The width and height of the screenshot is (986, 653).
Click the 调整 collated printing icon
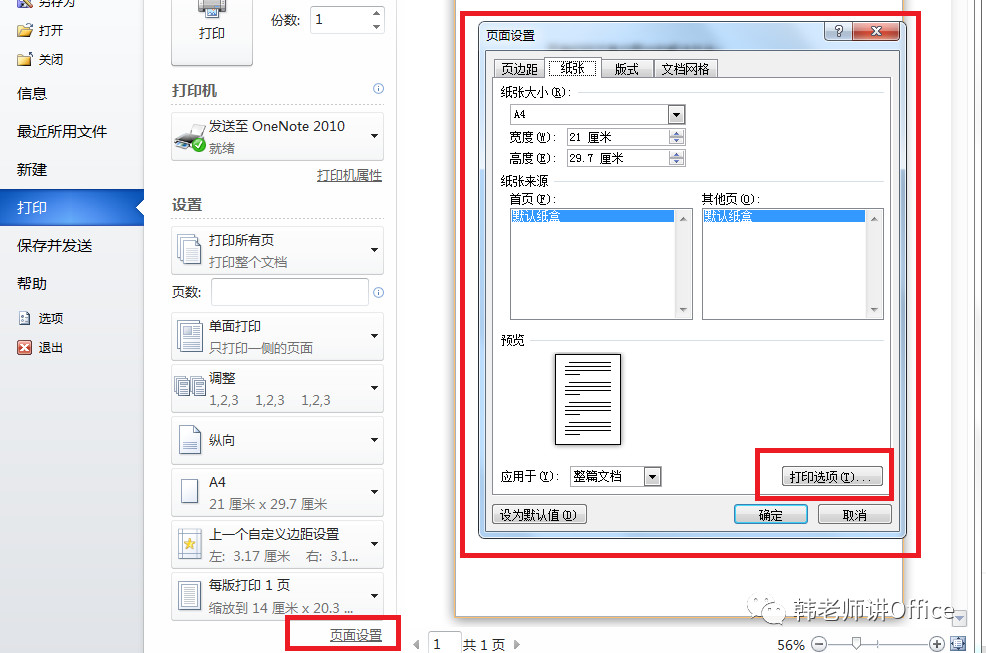click(x=190, y=388)
